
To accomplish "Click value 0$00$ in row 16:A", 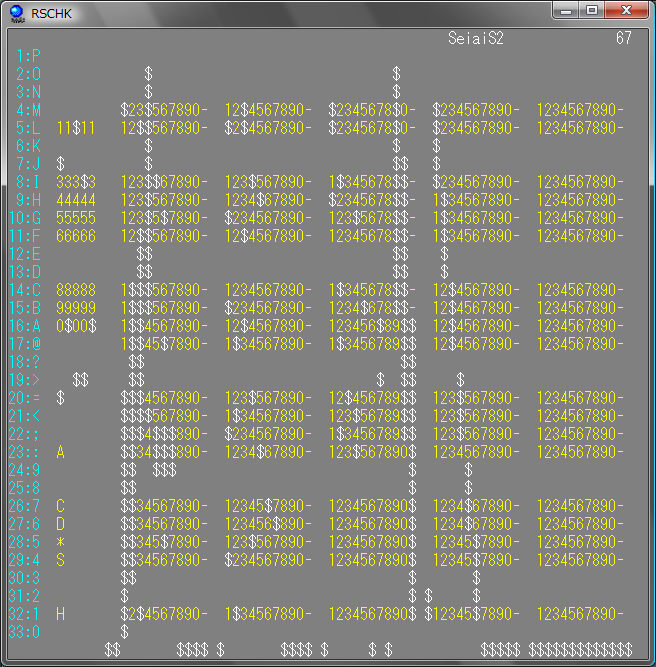I will tap(76, 326).
